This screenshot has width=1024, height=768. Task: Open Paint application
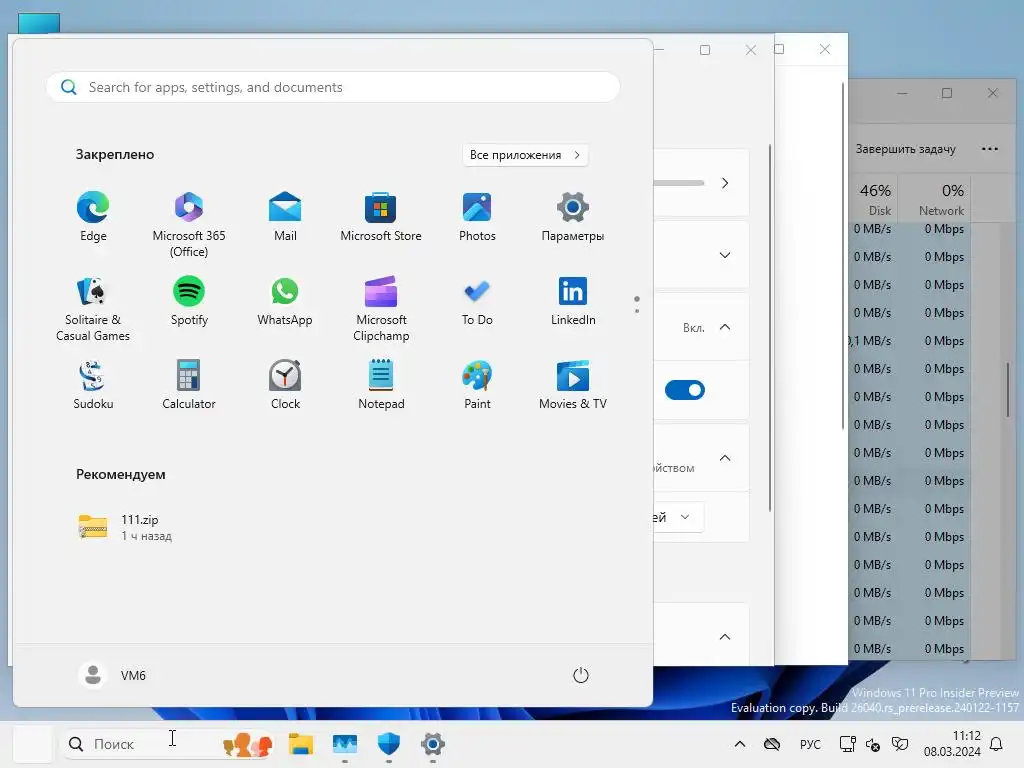[x=477, y=385]
